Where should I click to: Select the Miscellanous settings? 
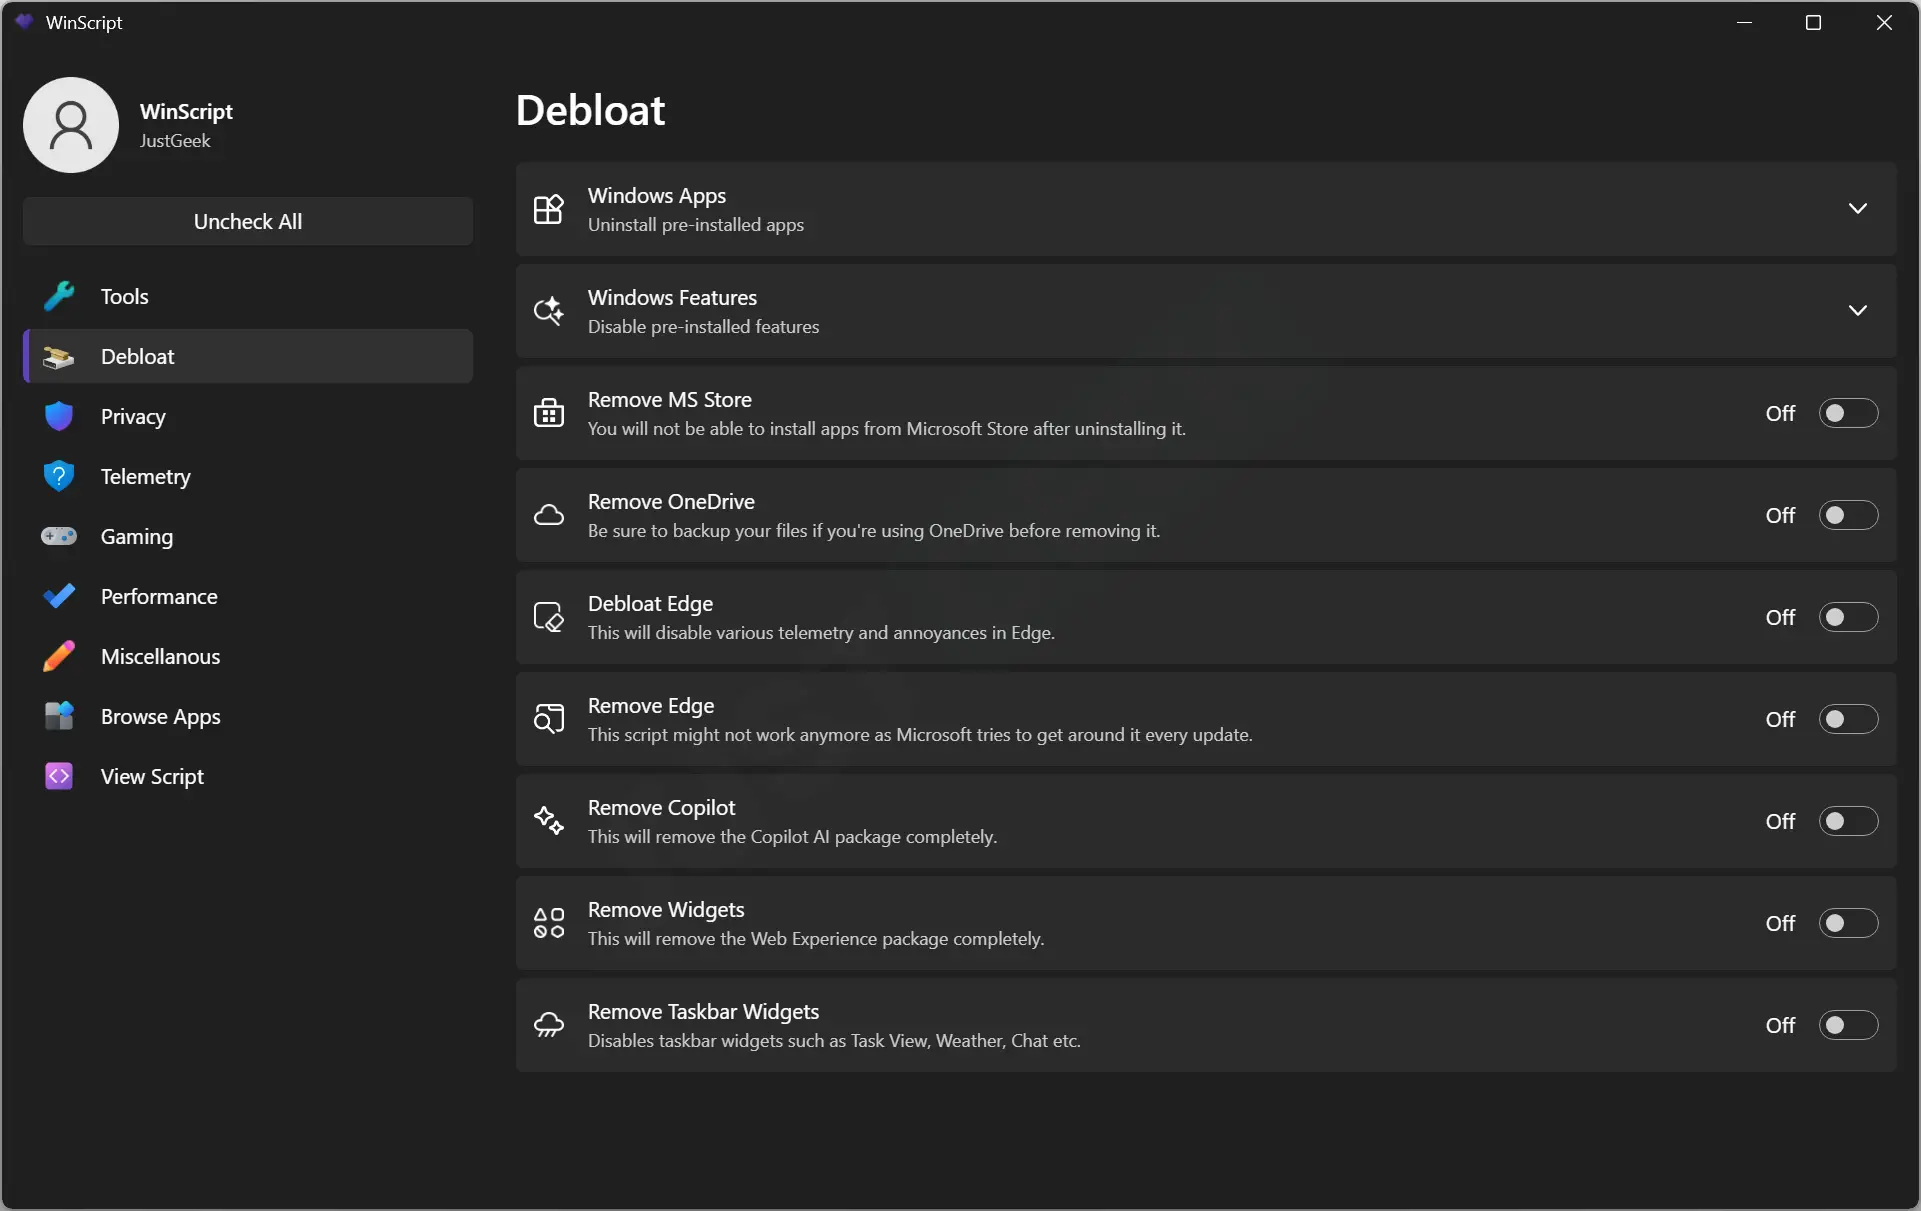[x=160, y=656]
